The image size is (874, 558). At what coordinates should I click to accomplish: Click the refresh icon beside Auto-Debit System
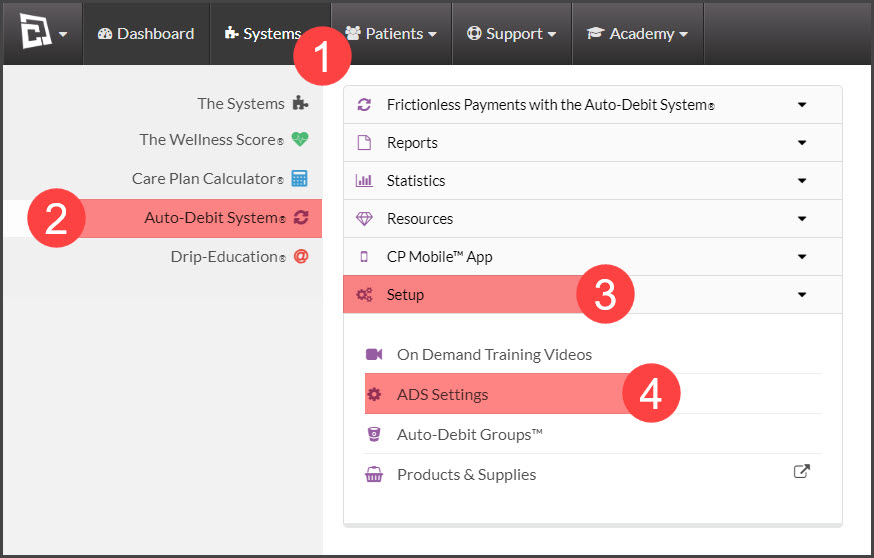click(x=301, y=217)
